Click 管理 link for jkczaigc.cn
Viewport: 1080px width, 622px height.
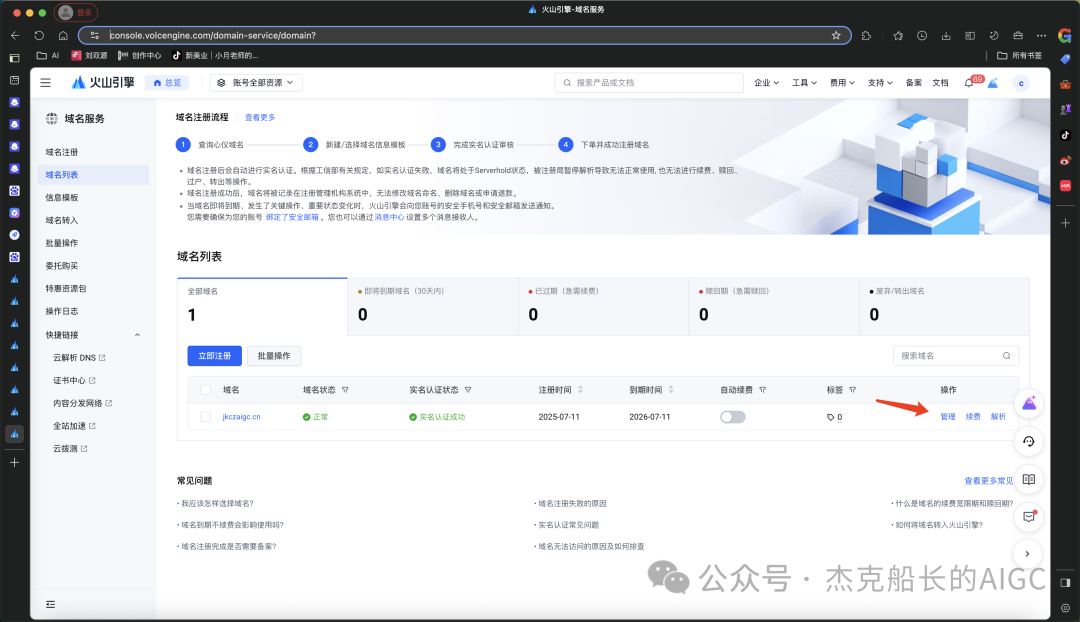(948, 417)
